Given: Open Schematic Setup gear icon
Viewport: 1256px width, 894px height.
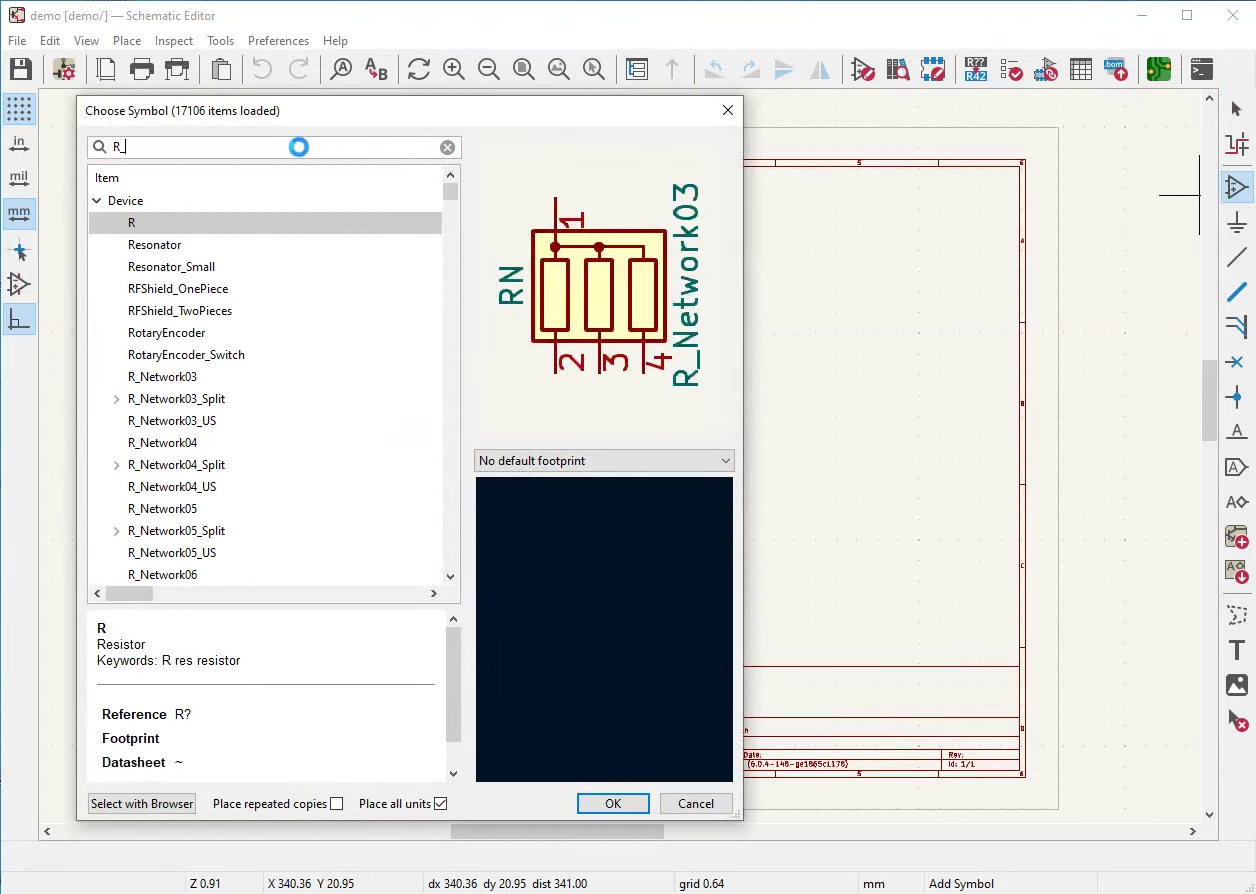Looking at the screenshot, I should coord(64,69).
